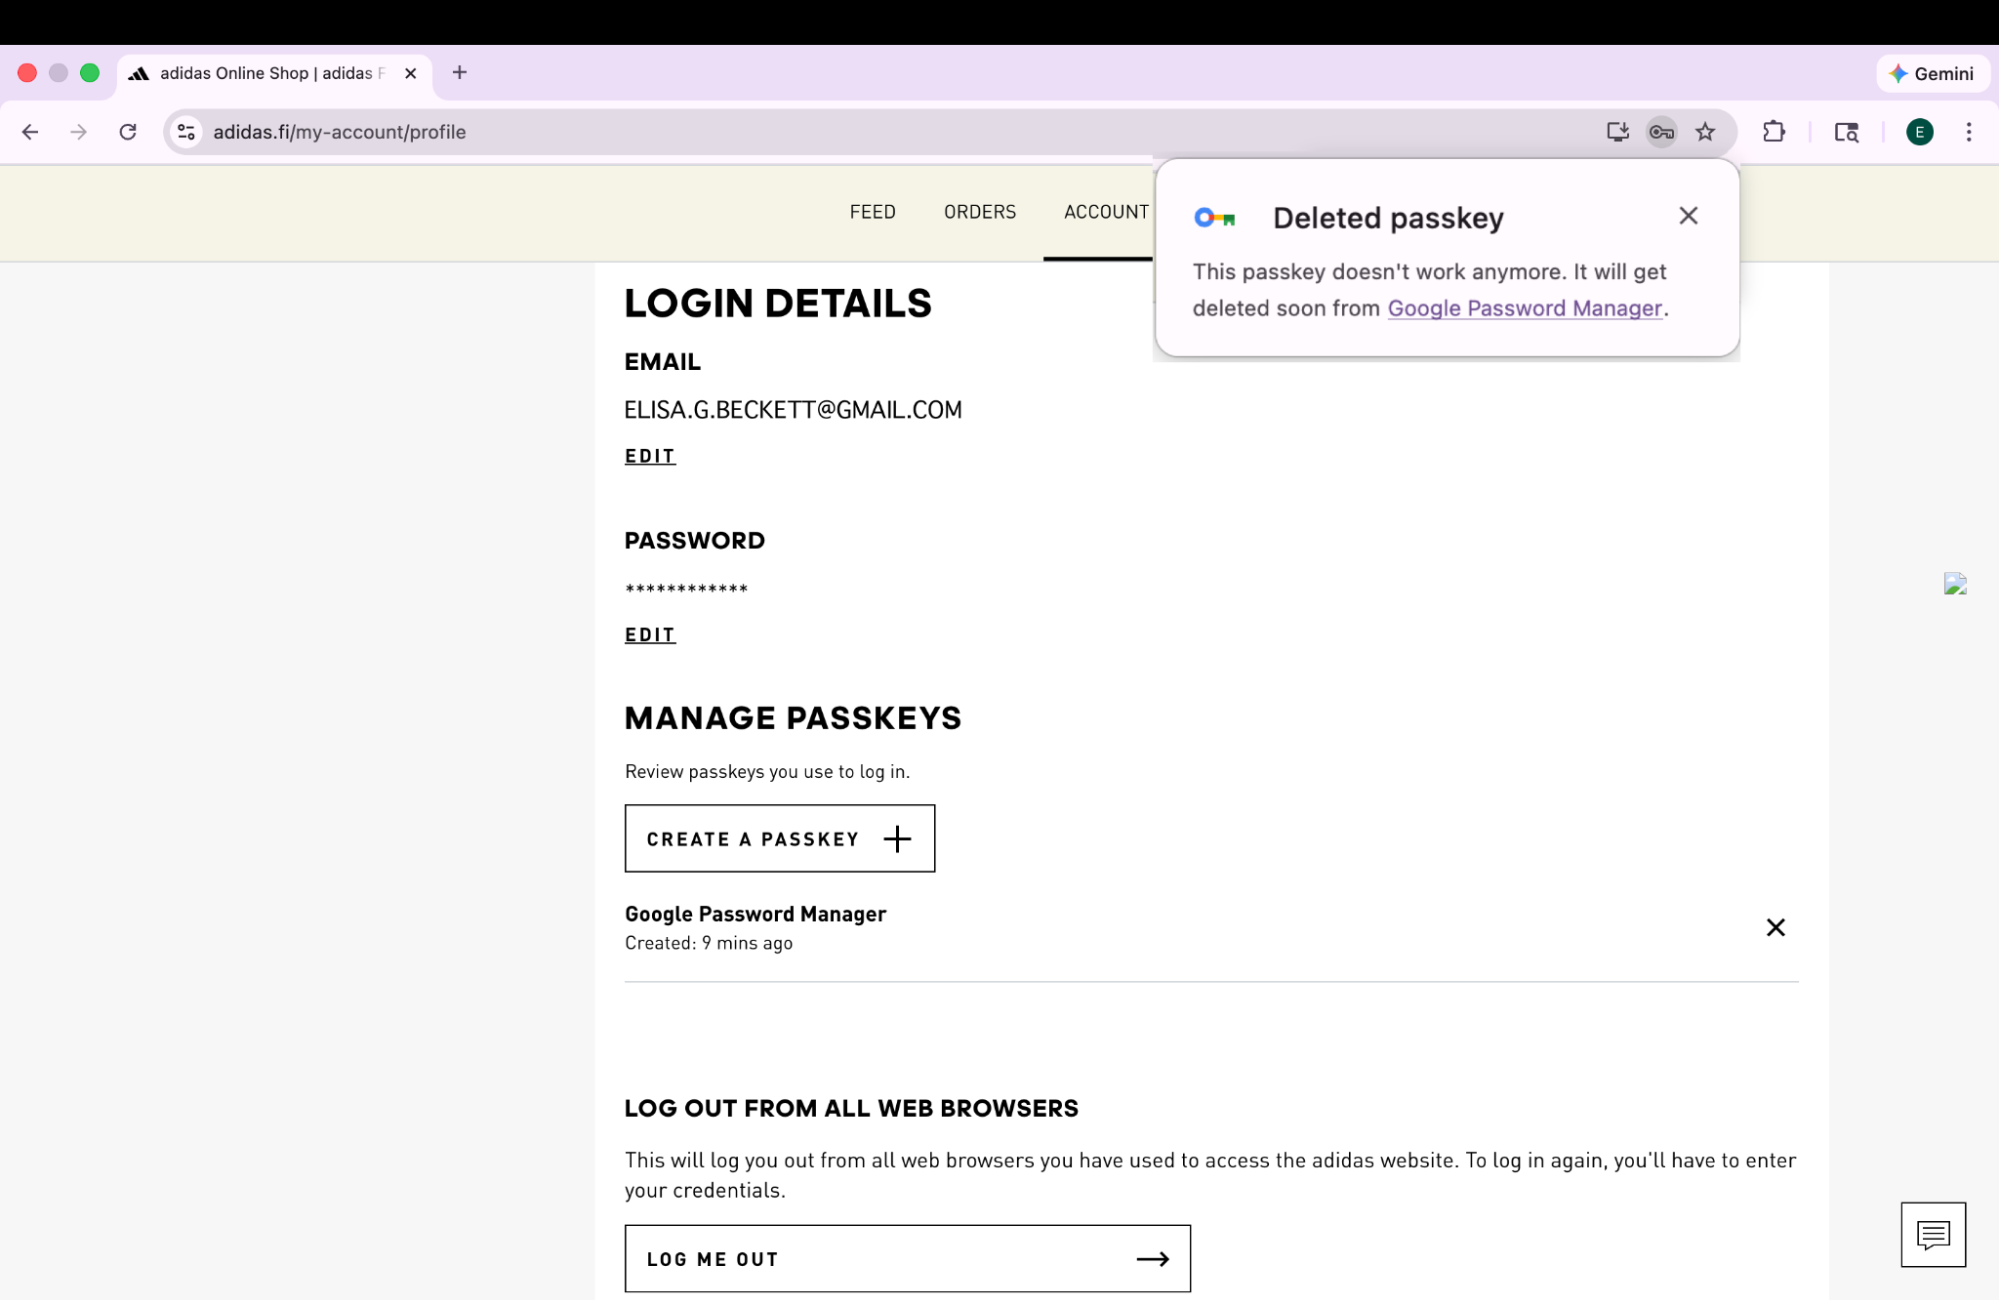
Task: Edit the email address
Action: (x=649, y=456)
